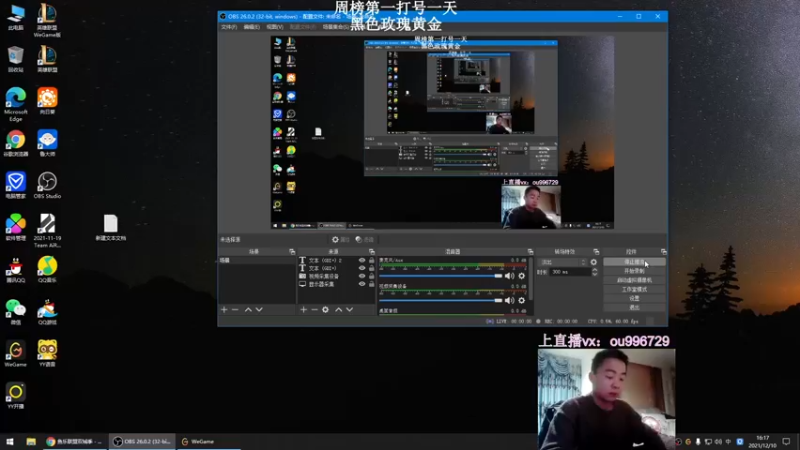
Task: Lock the 视频采集设备 source
Action: [x=371, y=276]
